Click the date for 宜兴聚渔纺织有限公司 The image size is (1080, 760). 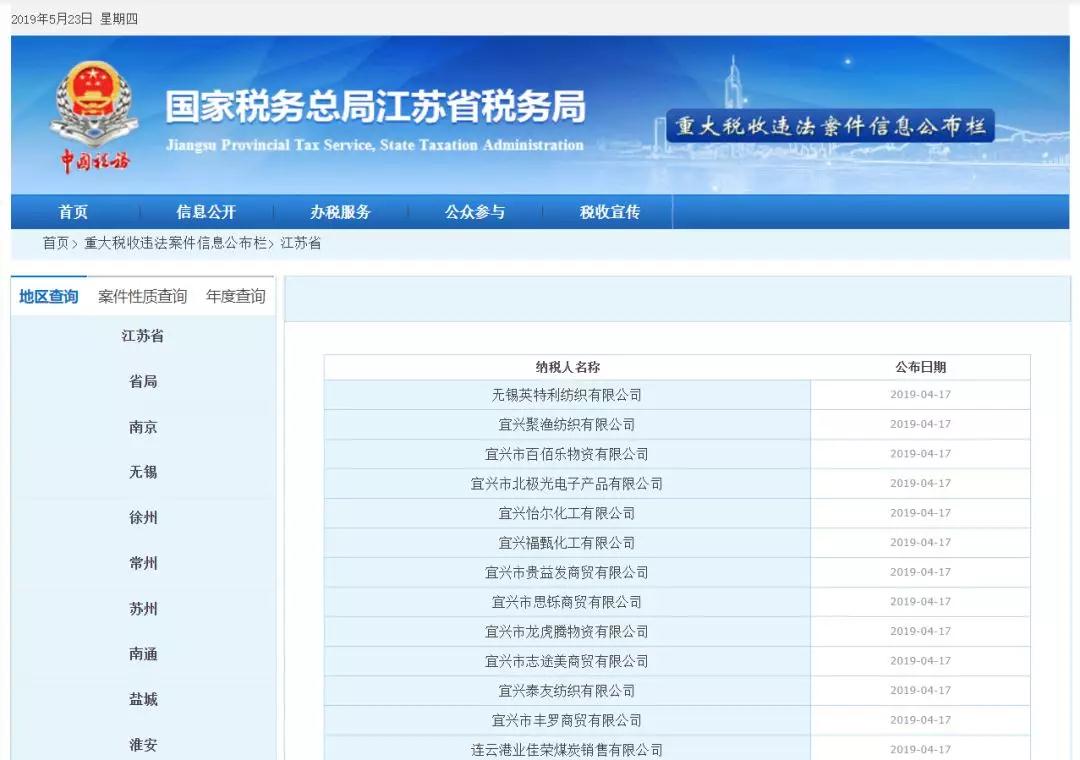920,424
